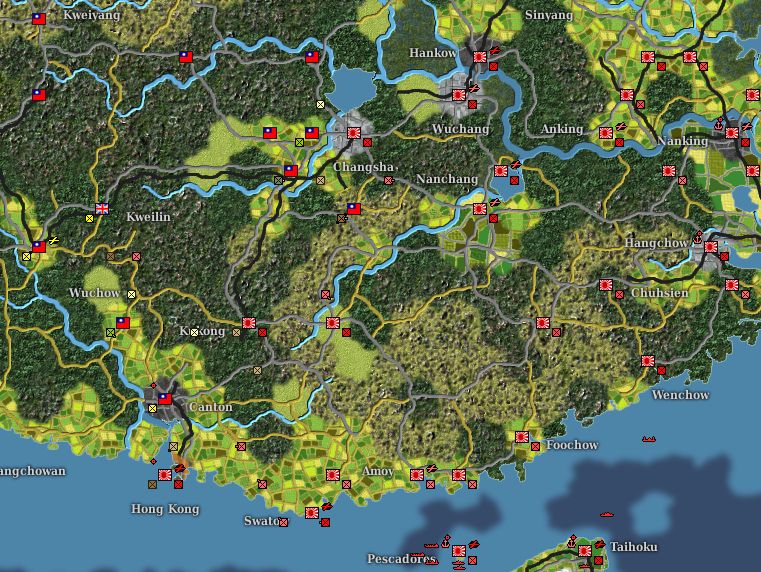Click the Swatow city label
The width and height of the screenshot is (761, 572).
265,521
